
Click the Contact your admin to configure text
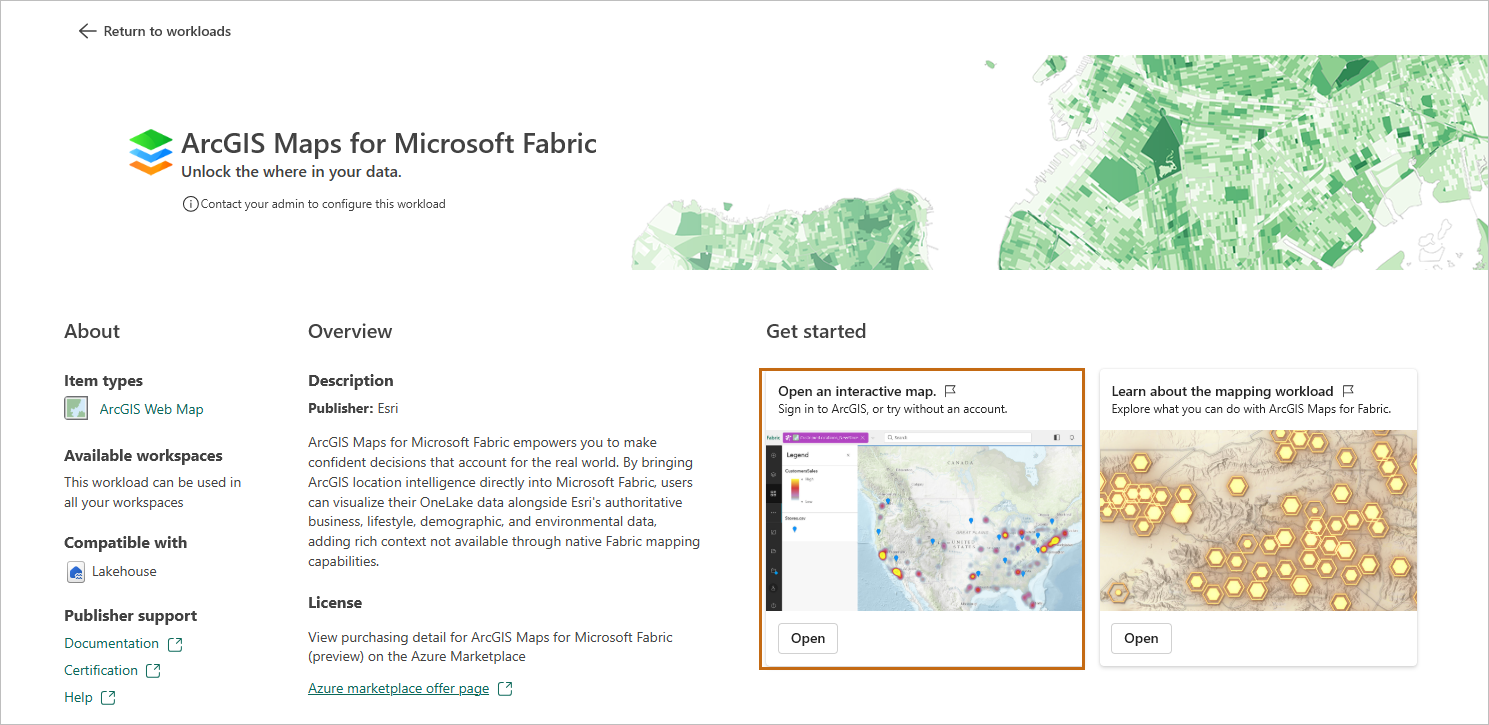pyautogui.click(x=323, y=204)
